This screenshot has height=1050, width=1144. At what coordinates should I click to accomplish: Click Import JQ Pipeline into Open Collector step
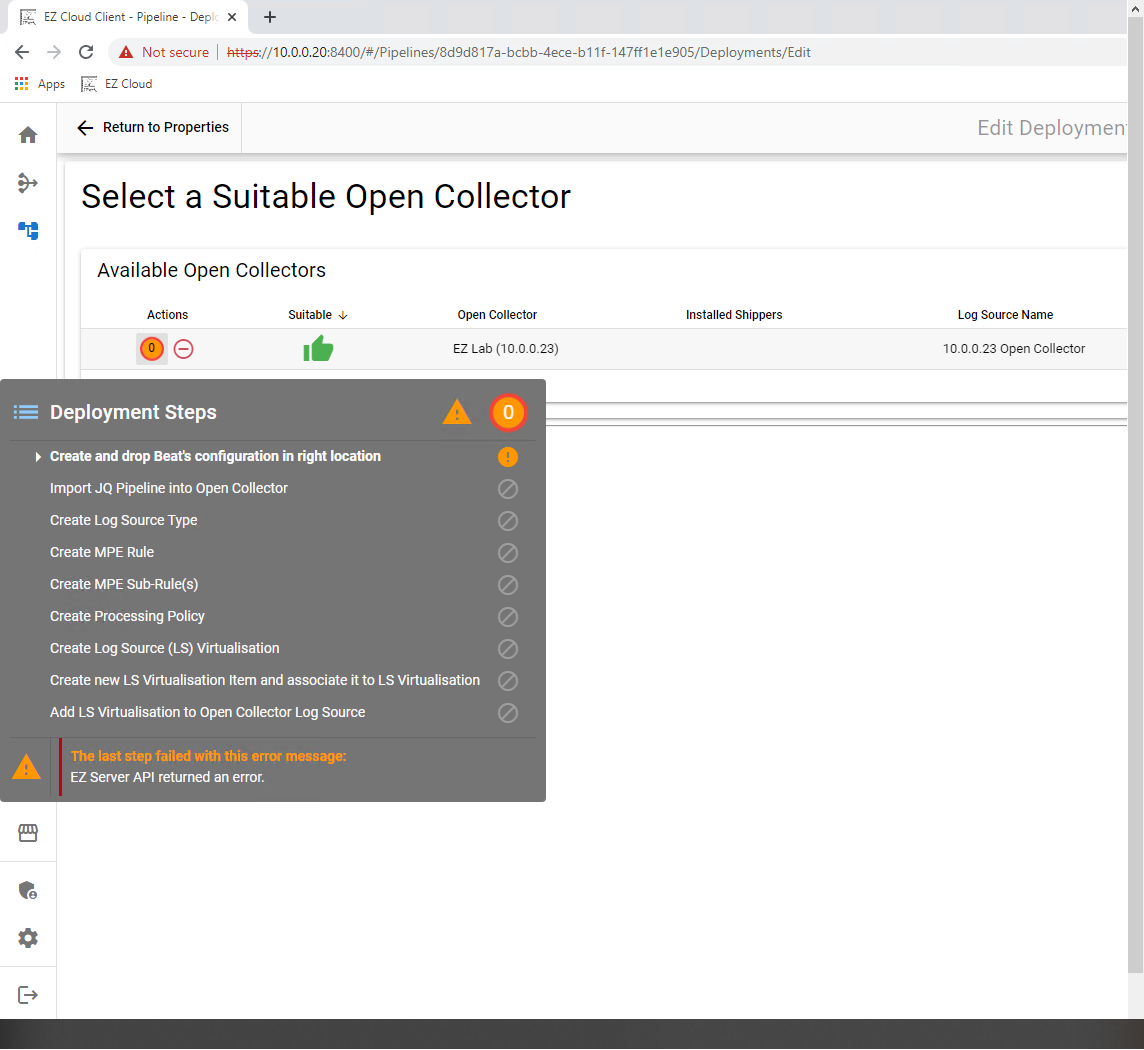(169, 488)
